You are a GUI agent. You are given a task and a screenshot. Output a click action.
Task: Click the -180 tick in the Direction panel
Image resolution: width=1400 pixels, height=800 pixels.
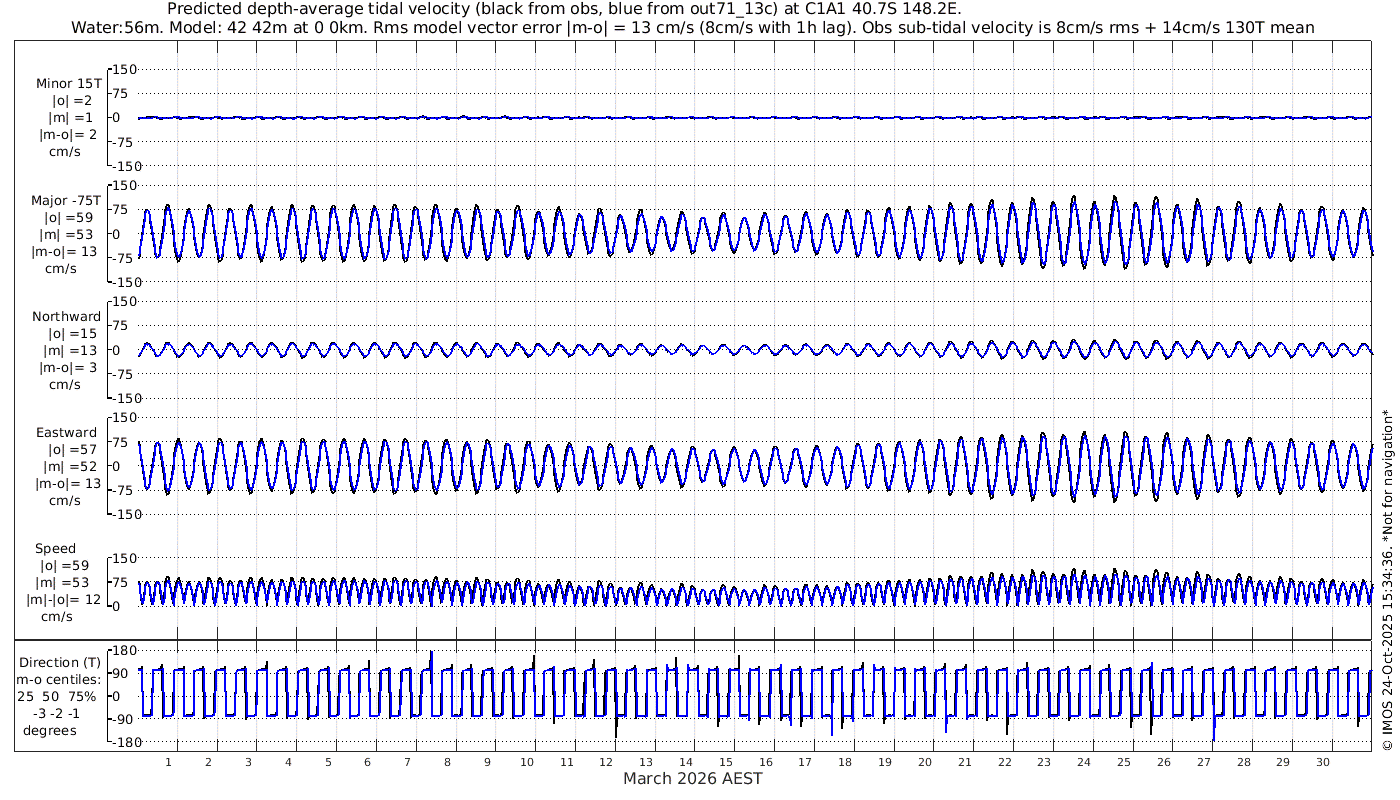click(122, 742)
